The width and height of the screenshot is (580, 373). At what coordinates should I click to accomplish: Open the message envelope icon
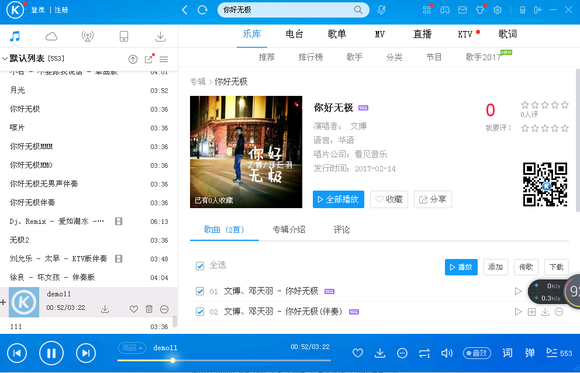[x=462, y=10]
